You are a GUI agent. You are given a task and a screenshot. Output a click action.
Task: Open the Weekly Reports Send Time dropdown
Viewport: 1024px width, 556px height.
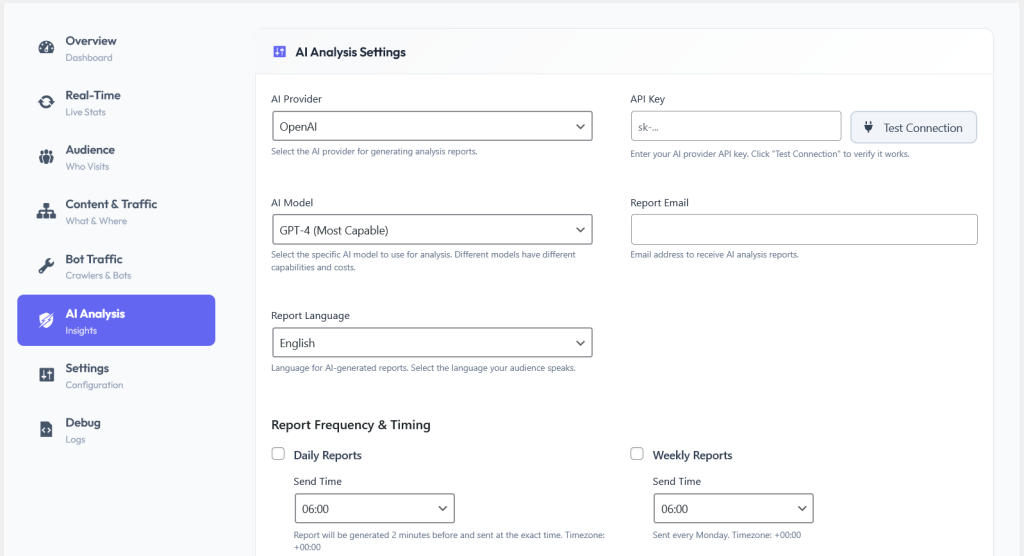point(733,508)
